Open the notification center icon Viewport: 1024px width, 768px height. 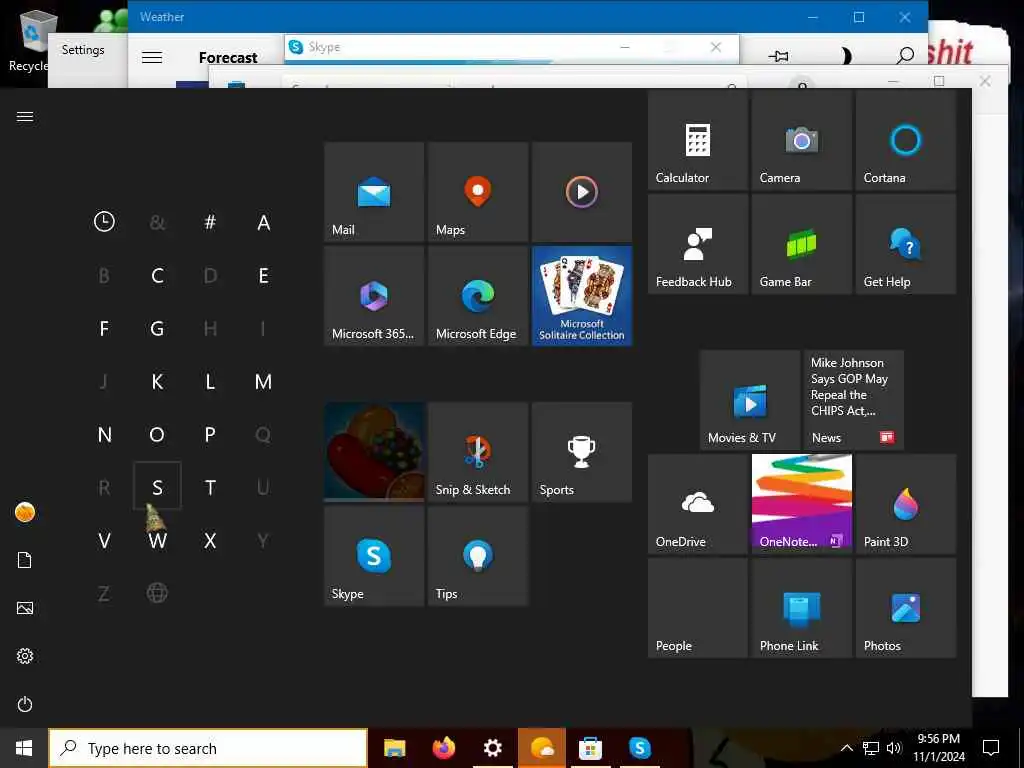click(991, 748)
